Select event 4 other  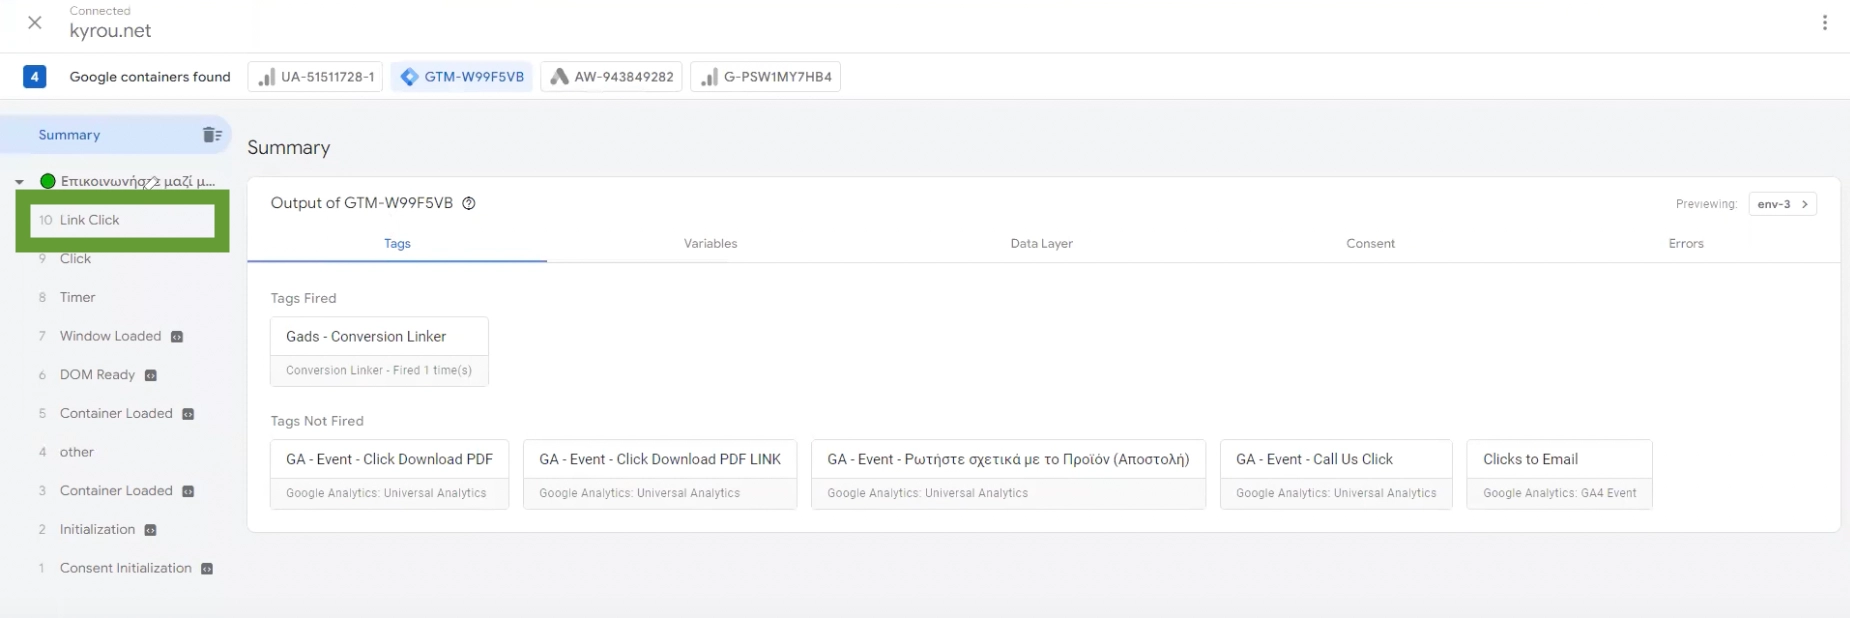(x=77, y=452)
